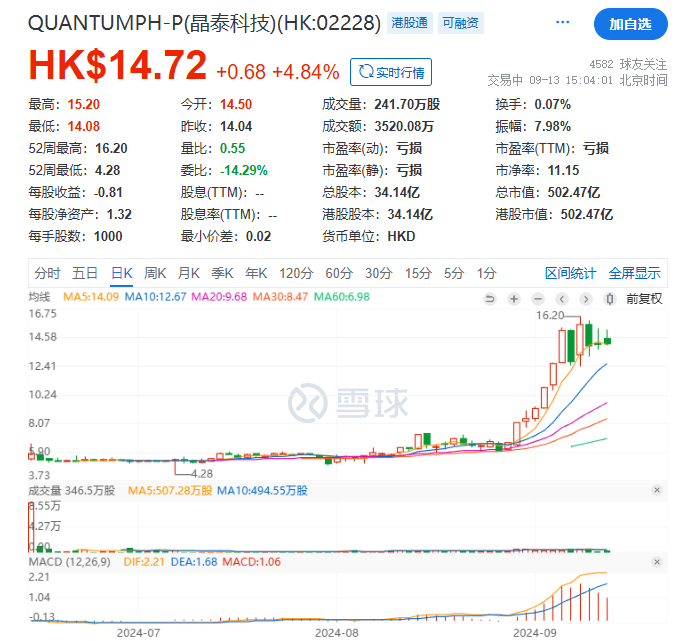Select the 月K chart tab
The width and height of the screenshot is (691, 641).
(189, 273)
